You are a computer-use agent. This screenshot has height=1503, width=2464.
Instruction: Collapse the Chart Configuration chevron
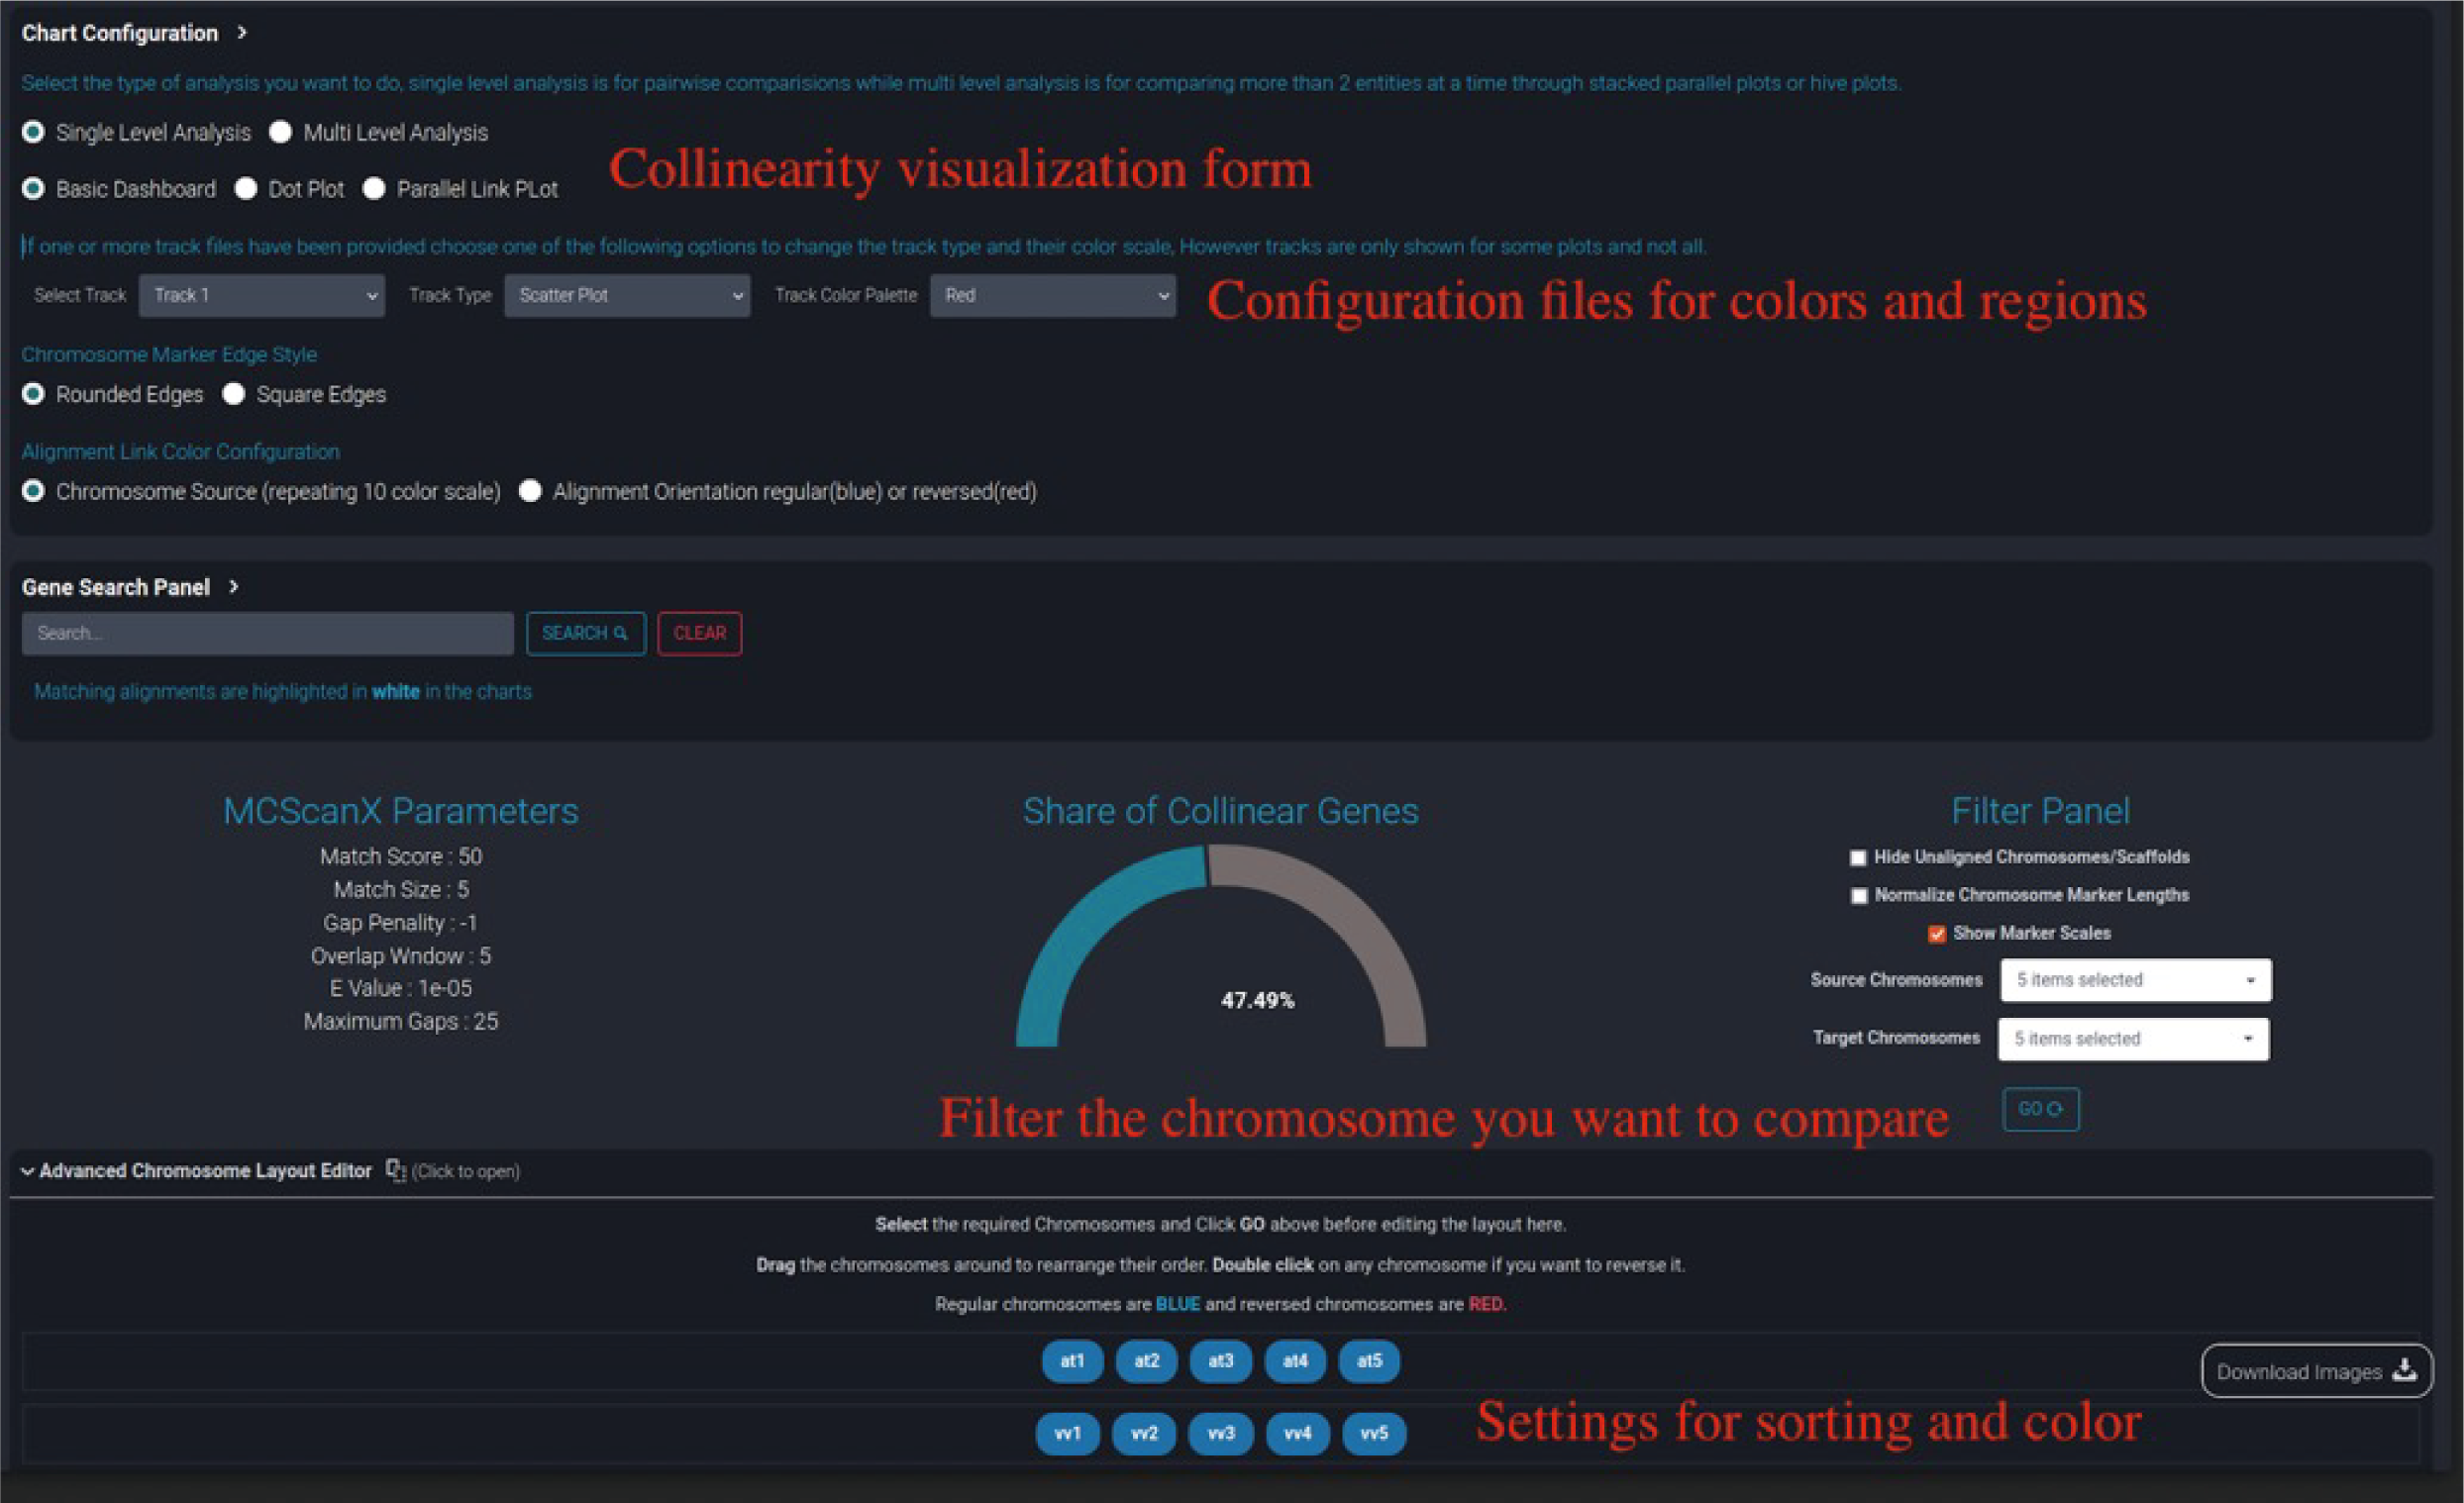tap(241, 33)
